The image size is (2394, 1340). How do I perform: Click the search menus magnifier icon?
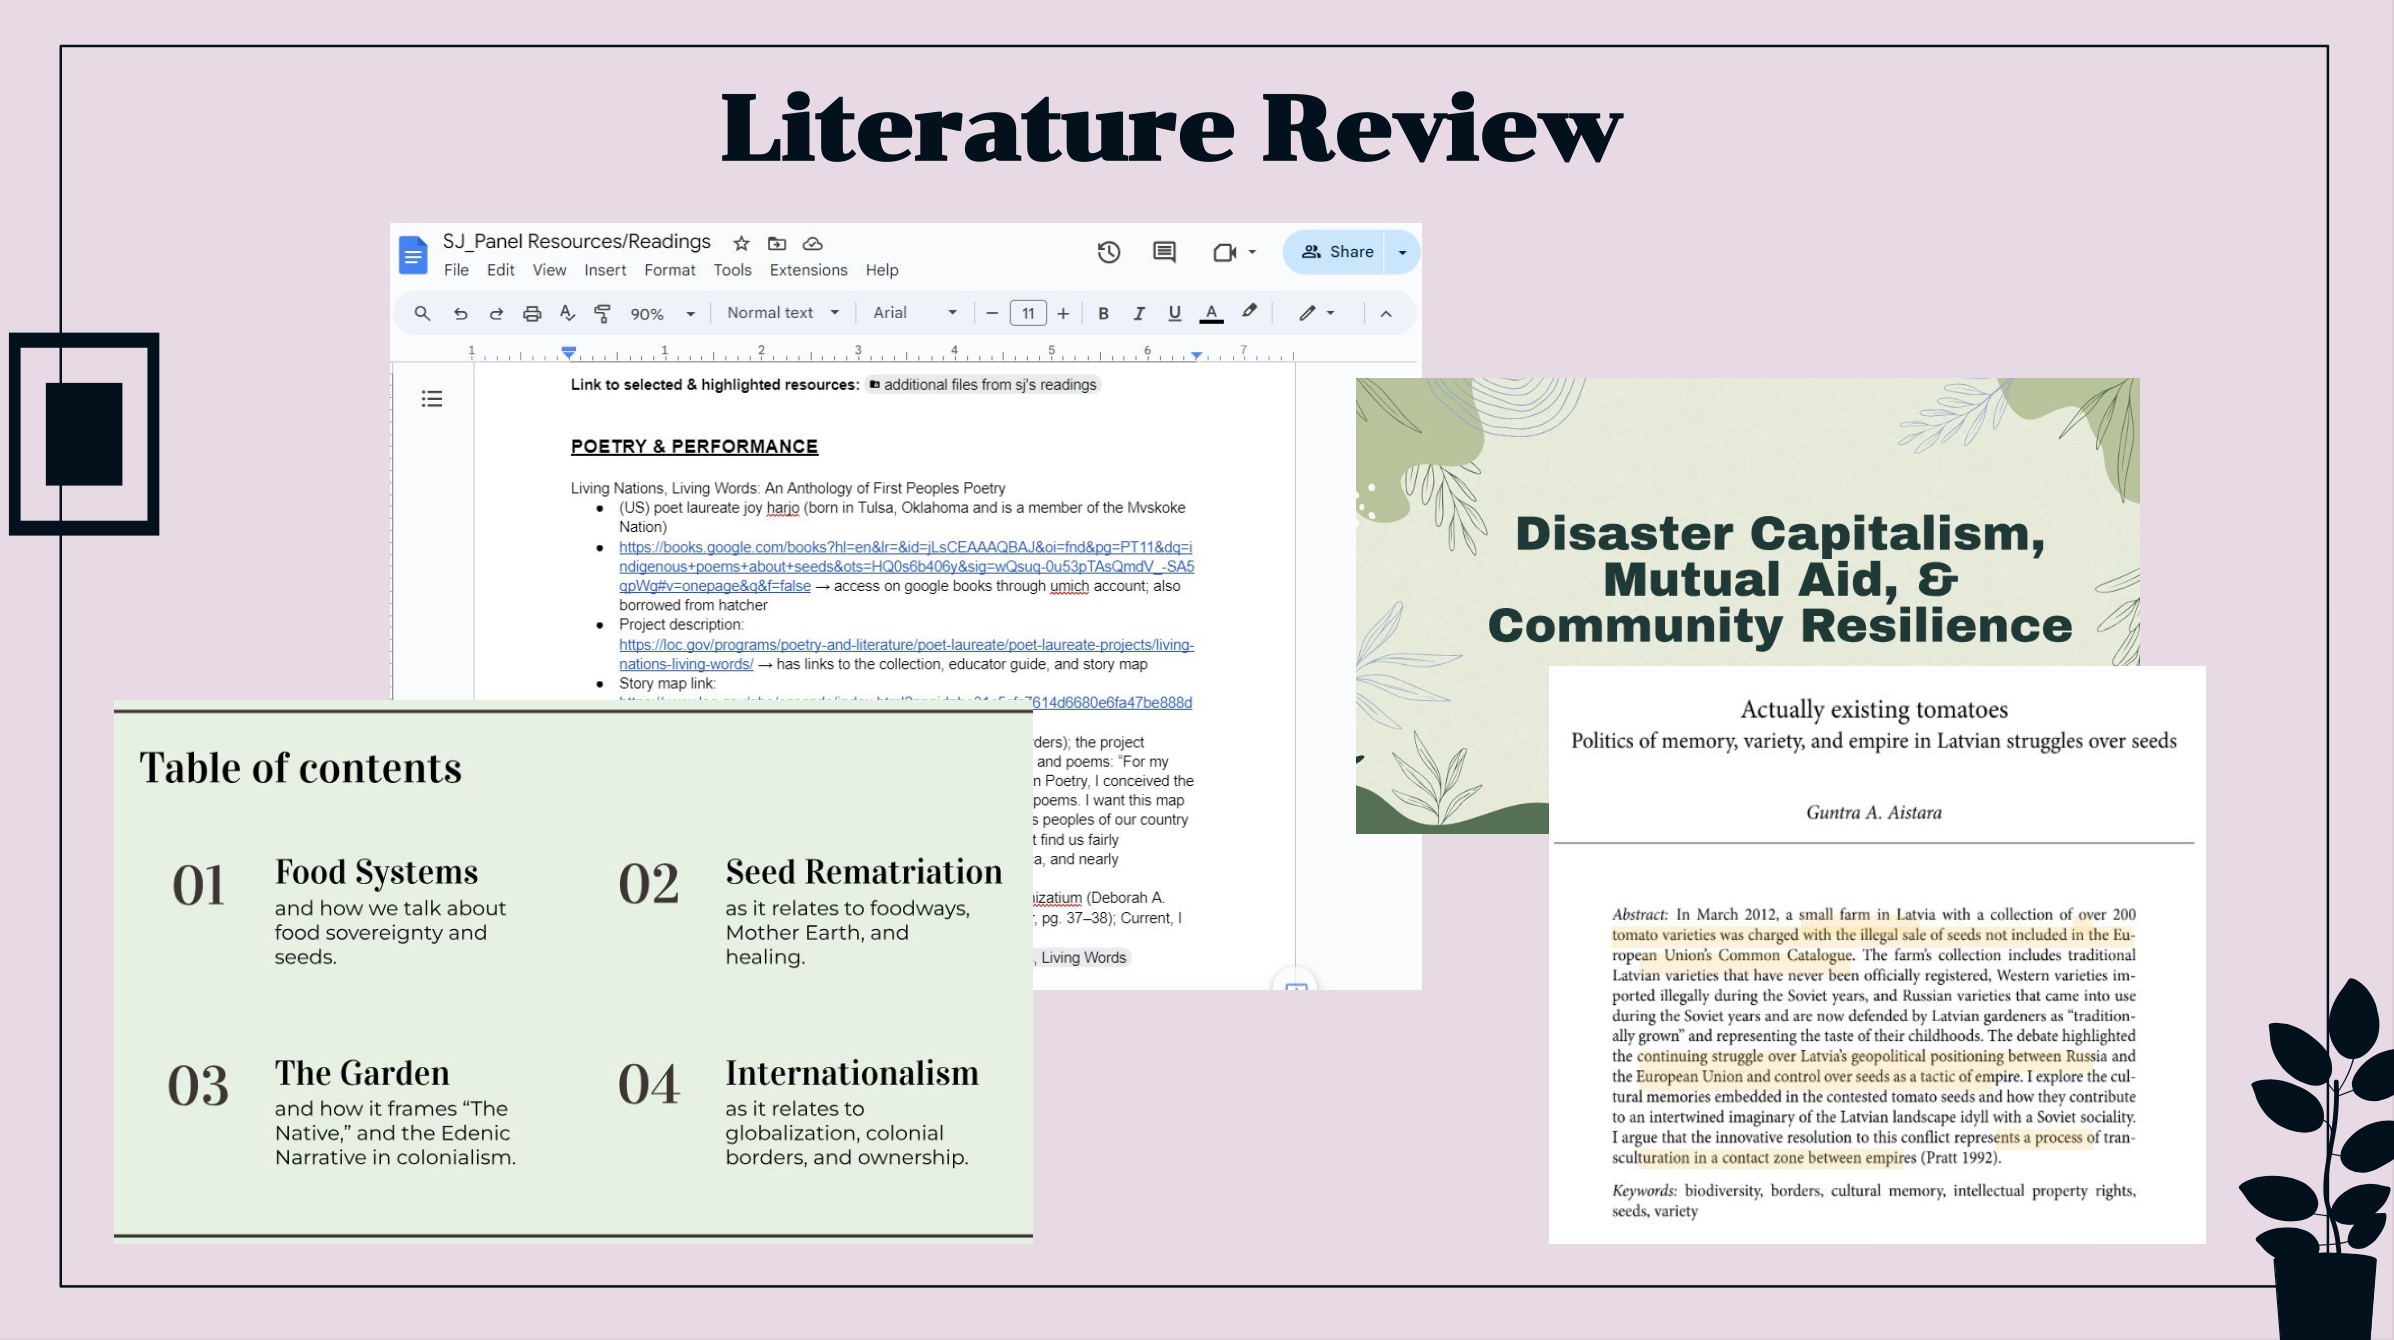coord(422,313)
